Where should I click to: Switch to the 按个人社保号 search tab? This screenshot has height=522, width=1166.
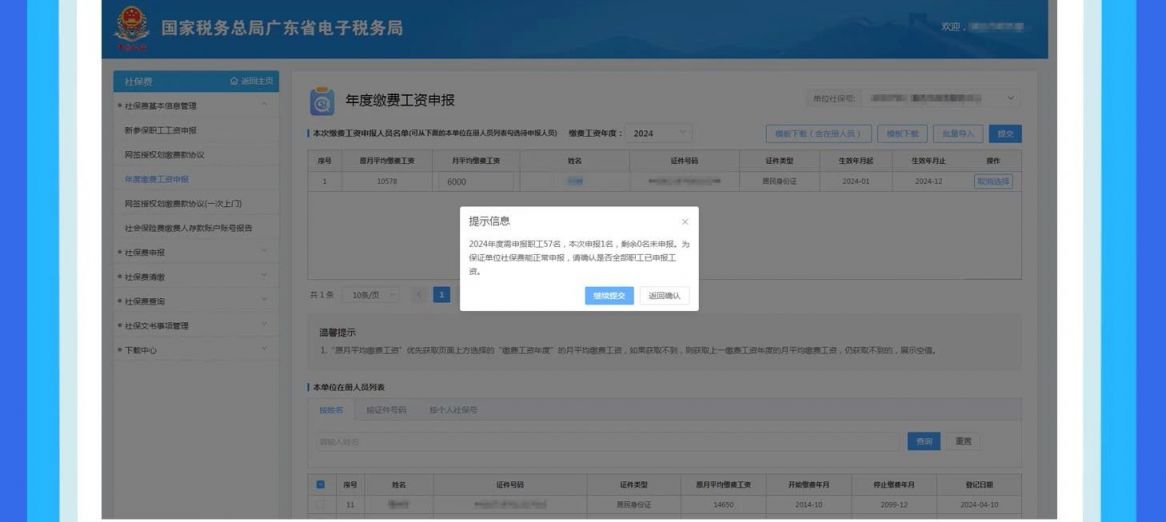[x=453, y=410]
